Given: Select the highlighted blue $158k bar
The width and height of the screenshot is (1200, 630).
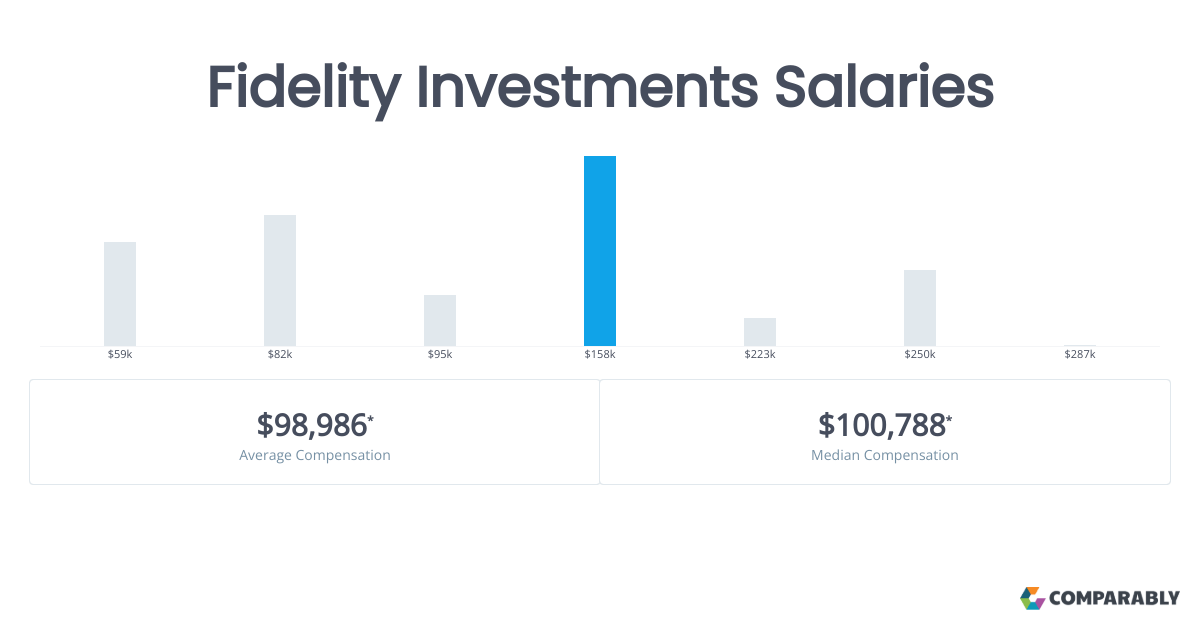Looking at the screenshot, I should click(600, 251).
